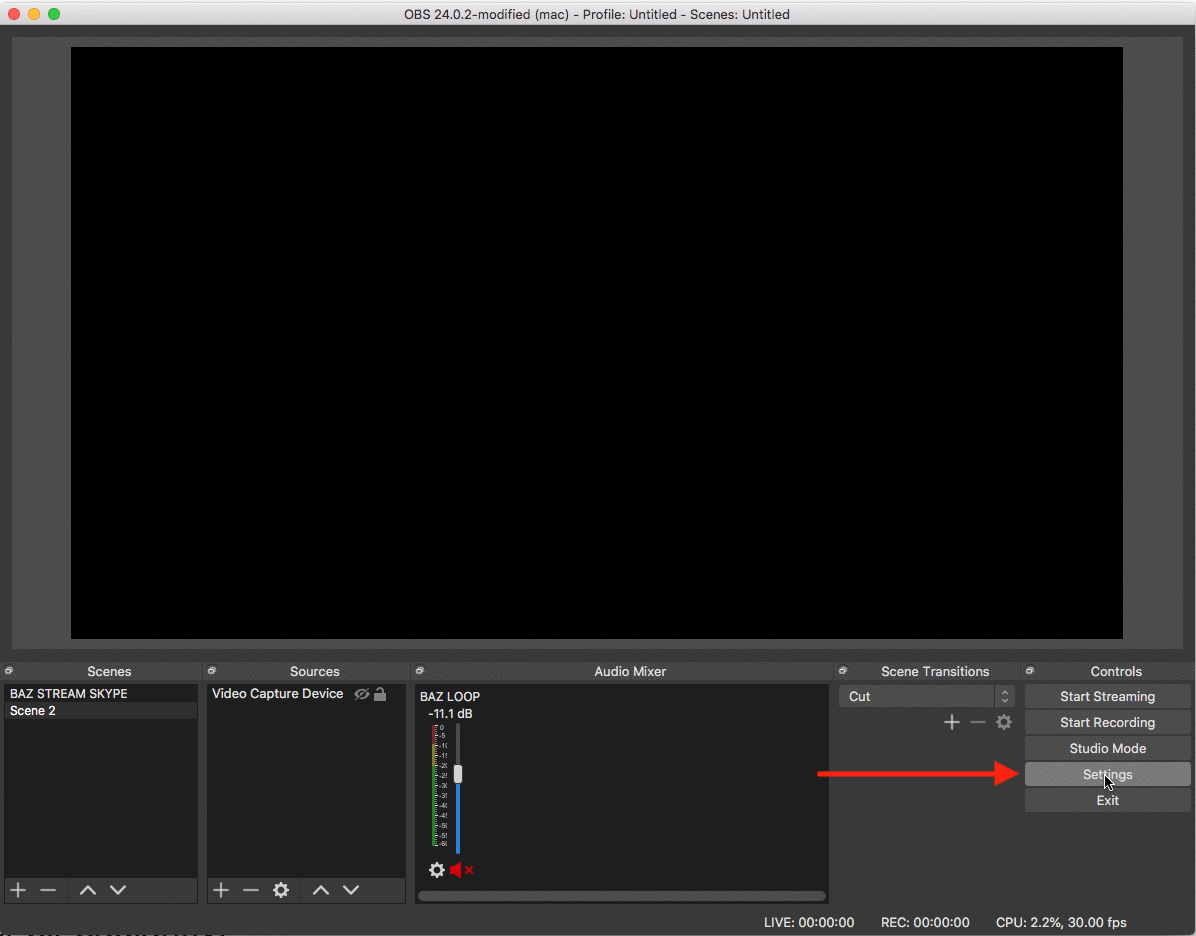The image size is (1196, 936).
Task: Click the -11.1 dB level value
Action: [450, 714]
